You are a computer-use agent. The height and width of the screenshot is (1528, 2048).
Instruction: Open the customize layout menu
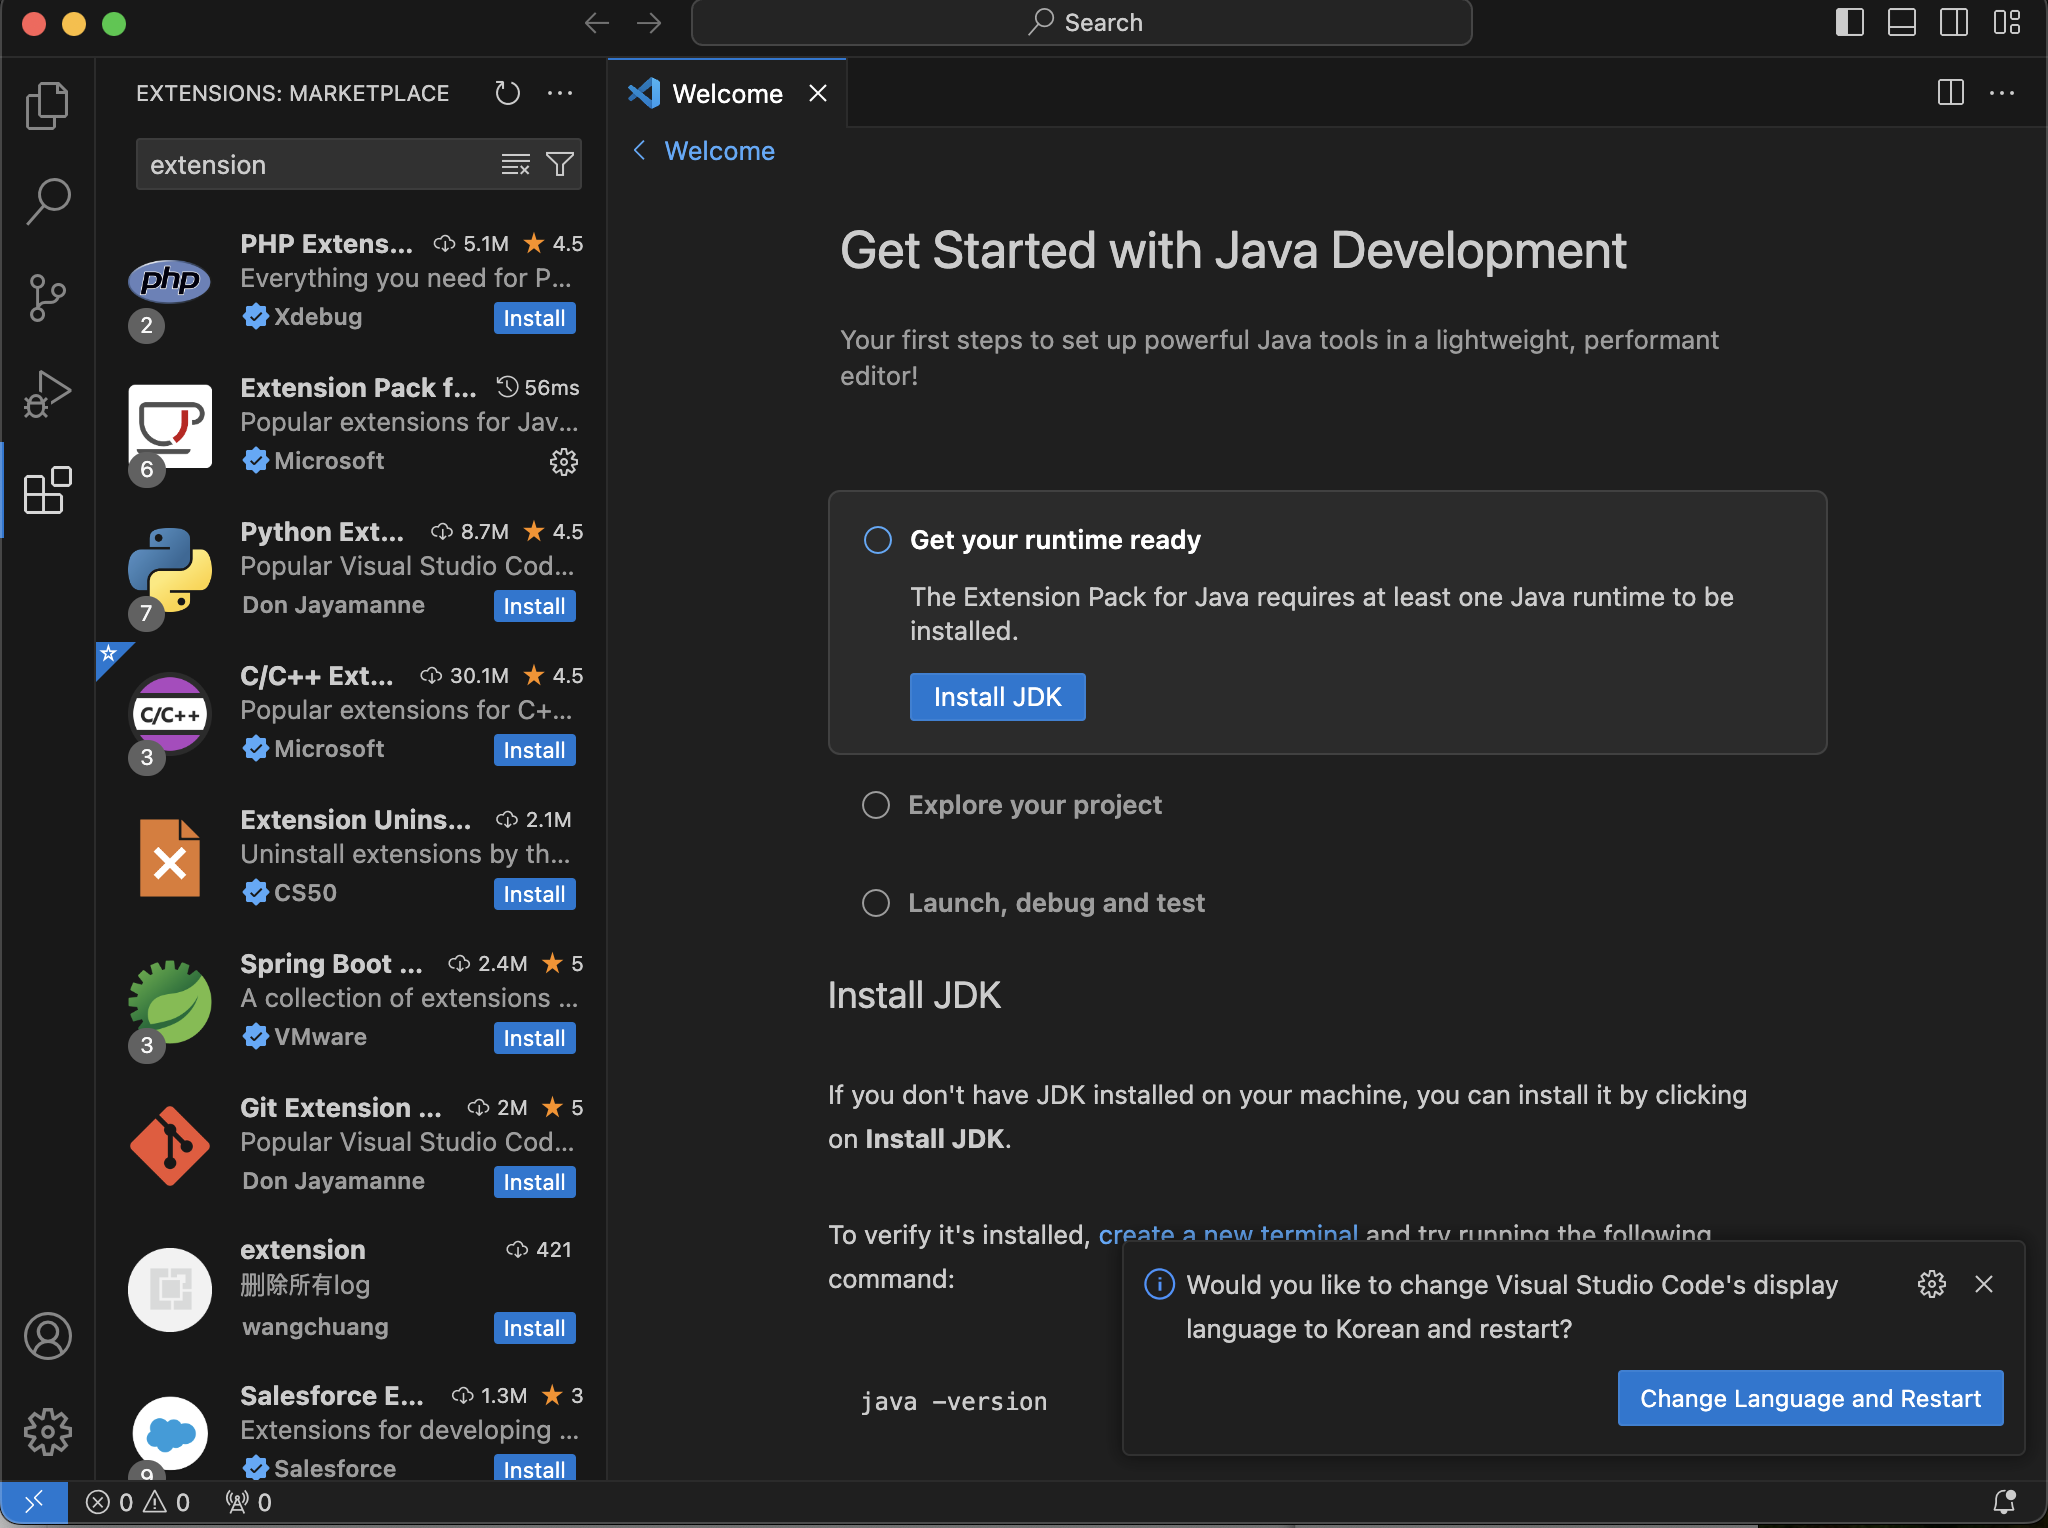2006,22
